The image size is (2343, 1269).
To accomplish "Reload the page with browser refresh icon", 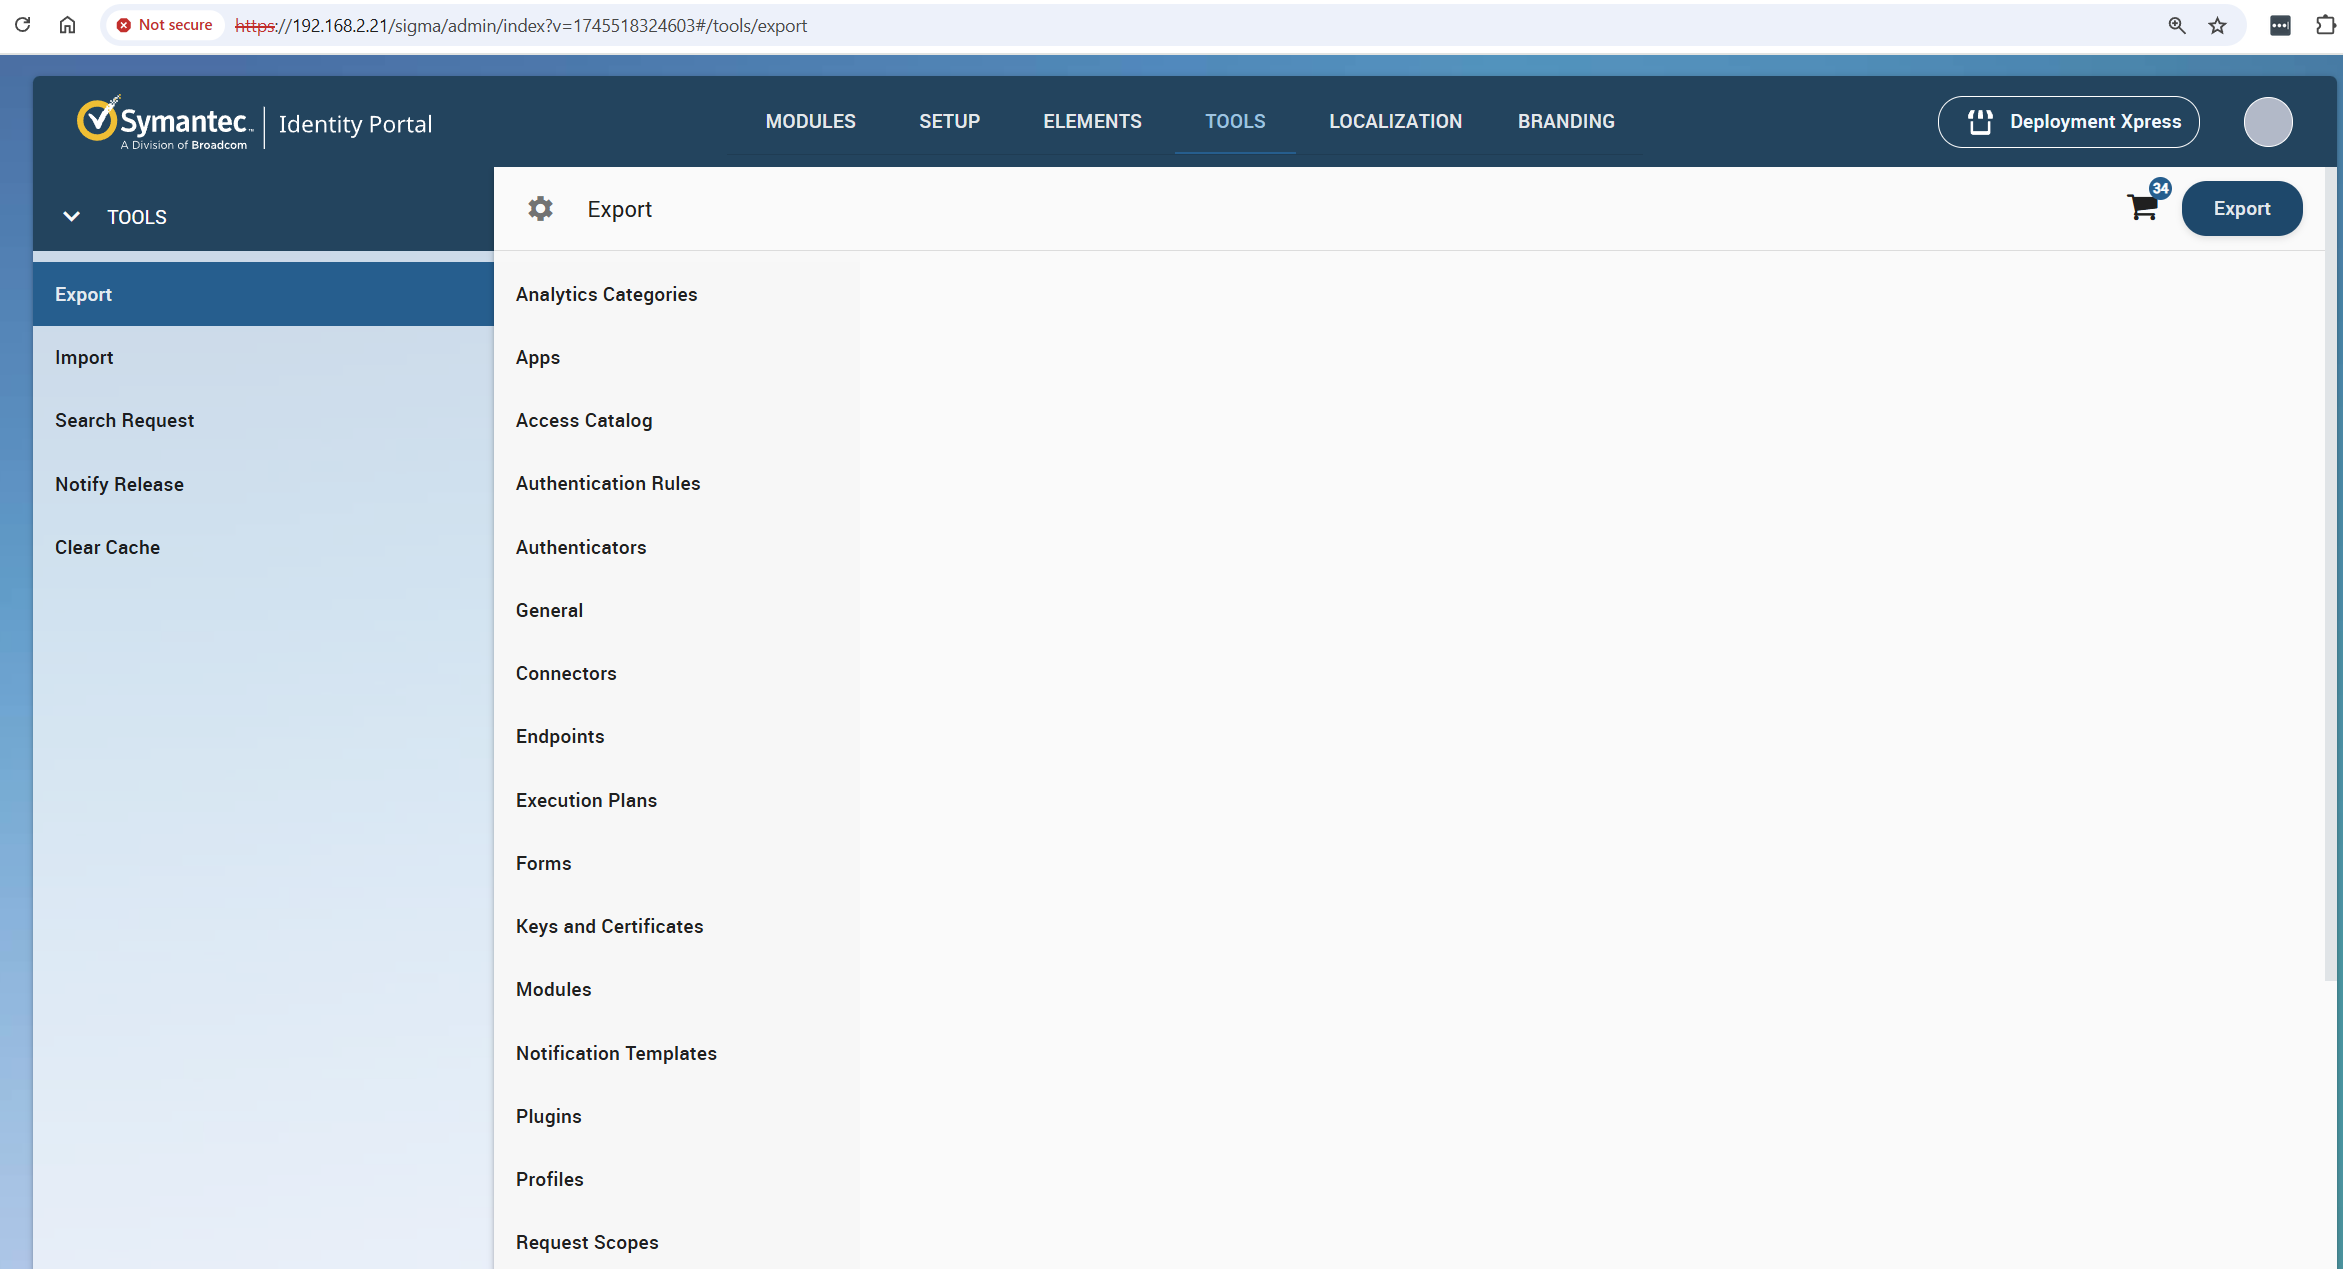I will (x=22, y=25).
